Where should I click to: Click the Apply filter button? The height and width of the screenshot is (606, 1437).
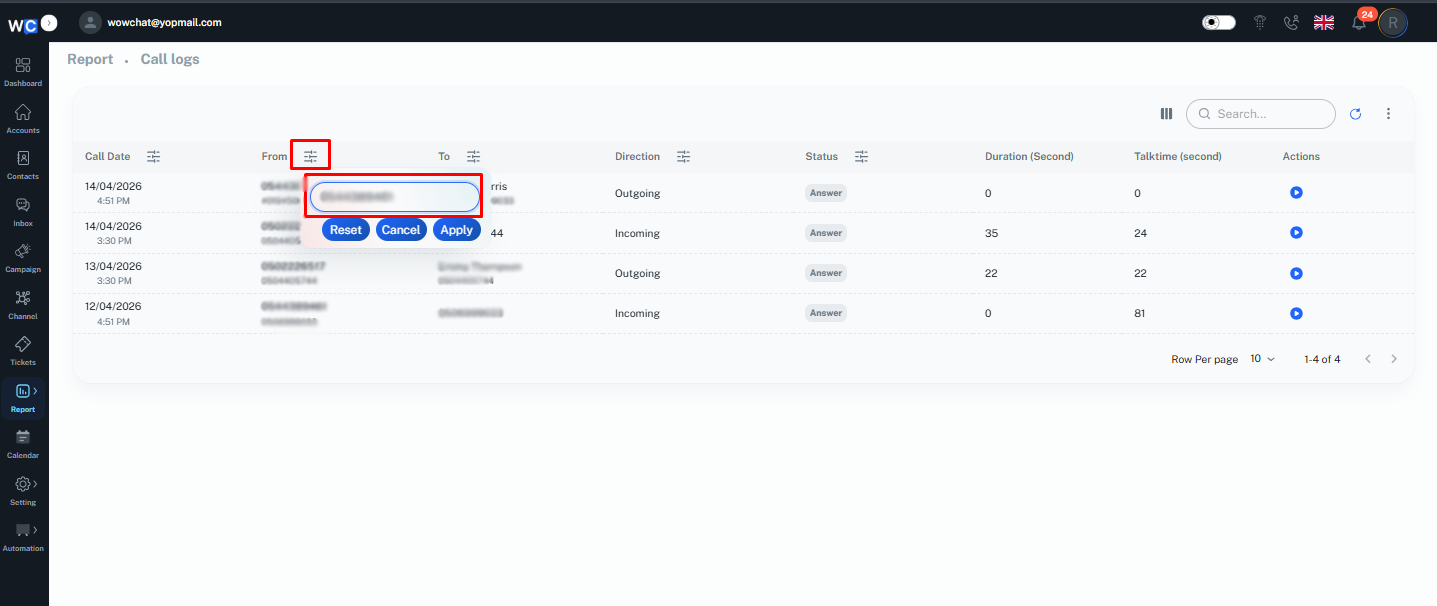pyautogui.click(x=457, y=230)
